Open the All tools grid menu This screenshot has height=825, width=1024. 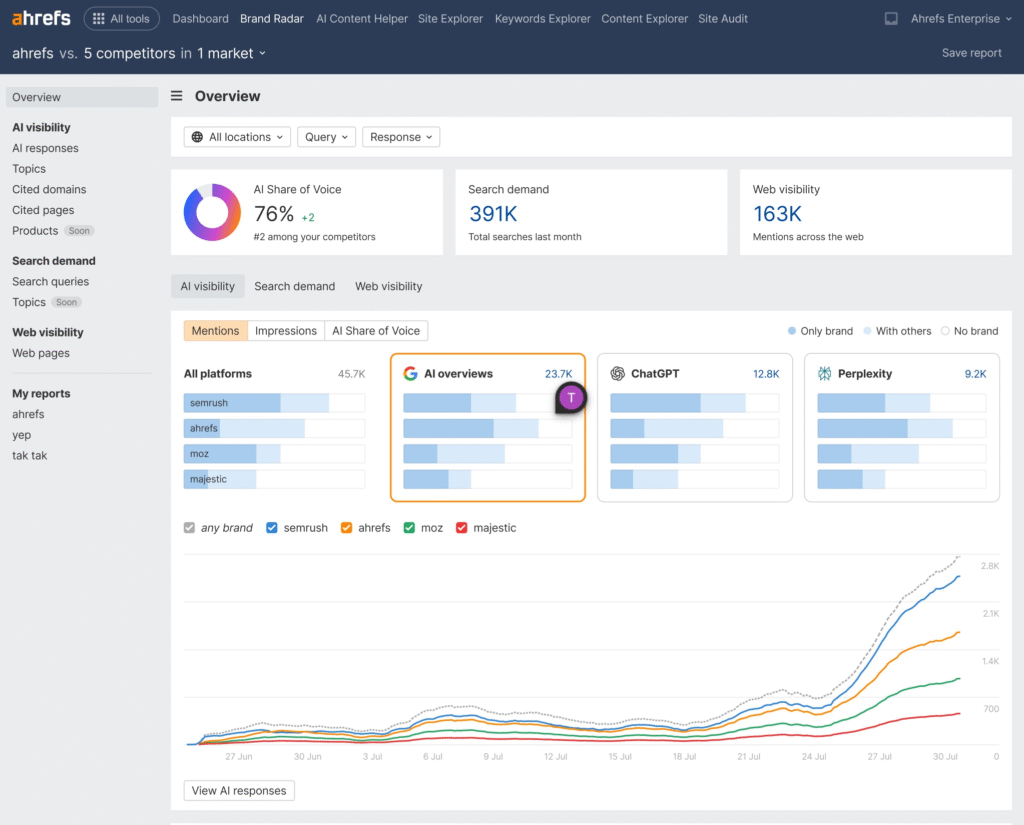[121, 19]
